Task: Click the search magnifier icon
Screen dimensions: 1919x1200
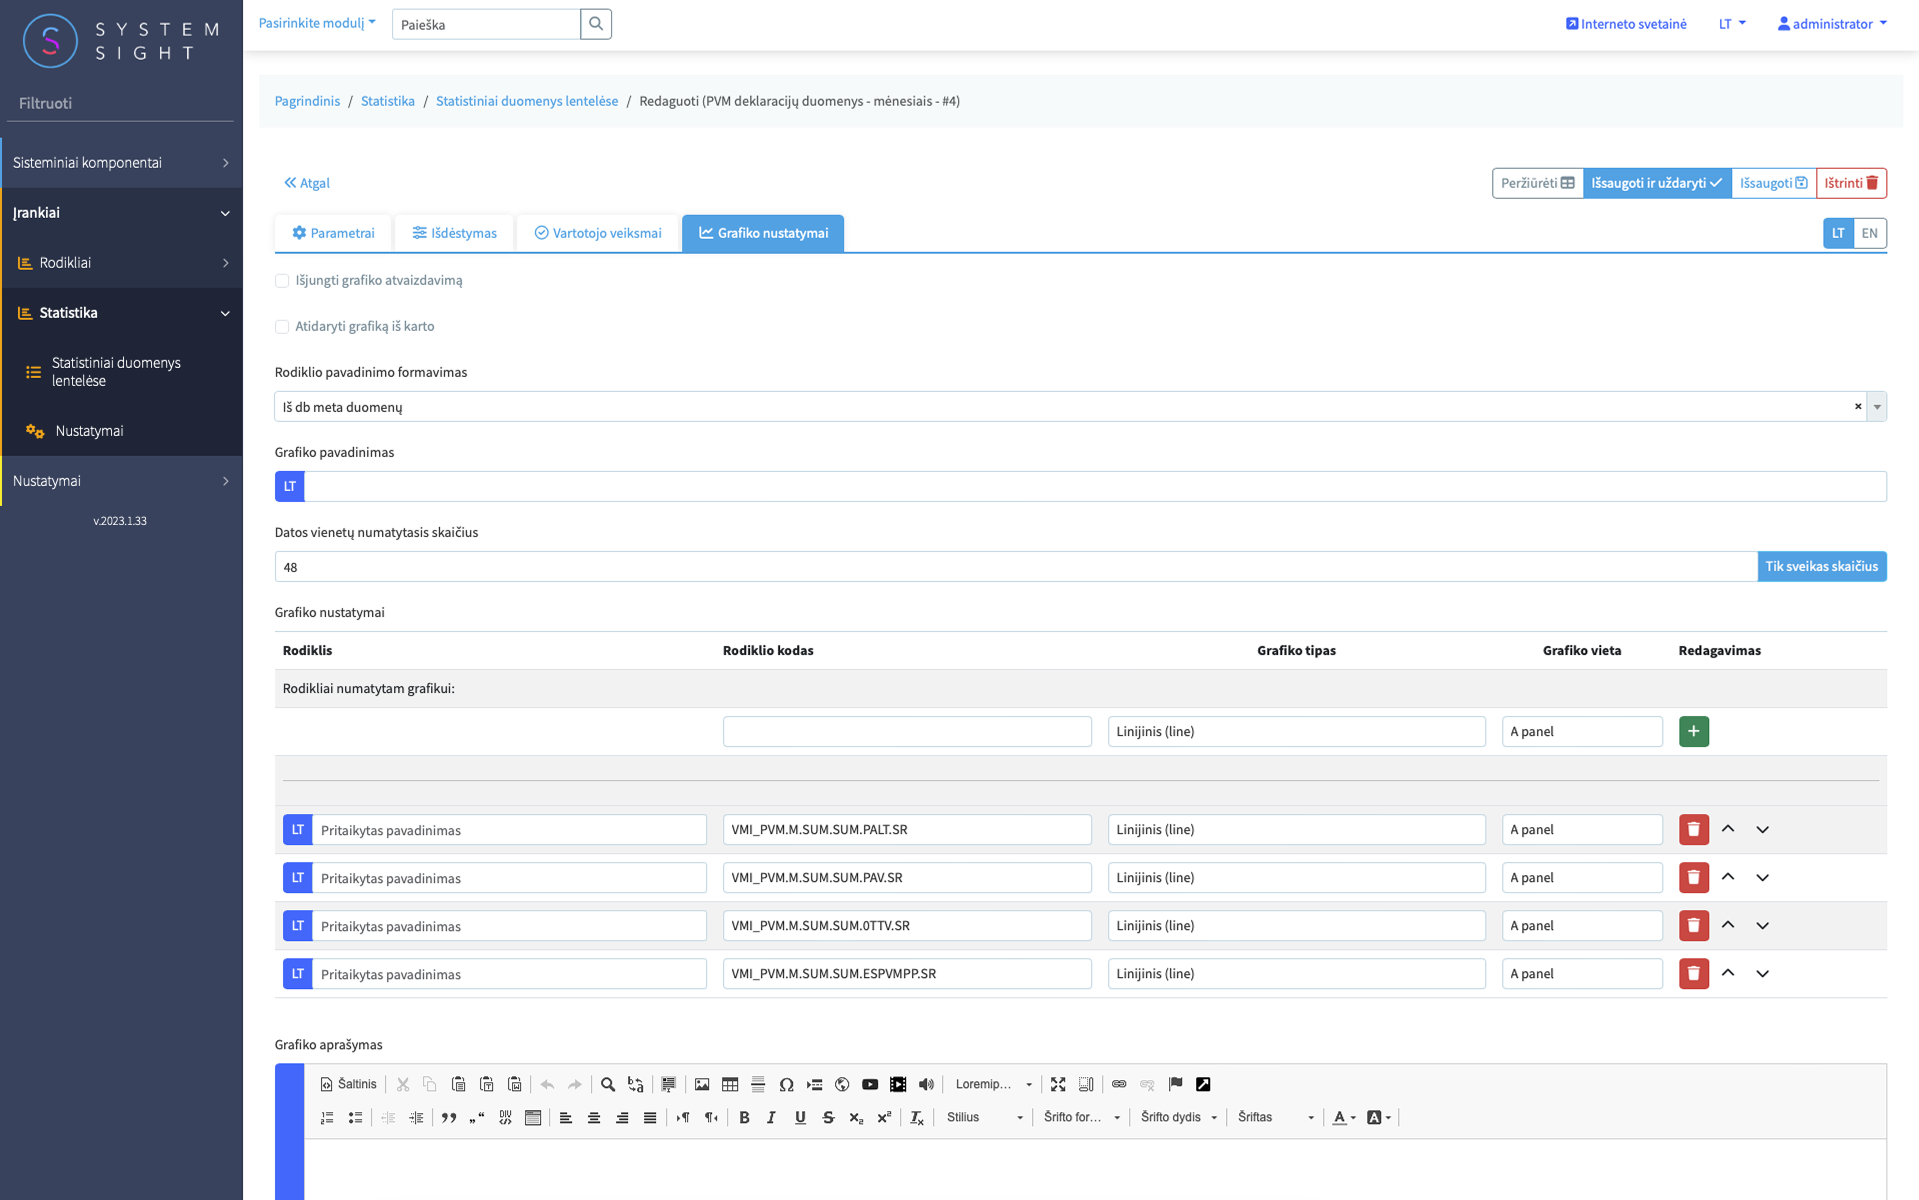Action: tap(596, 24)
